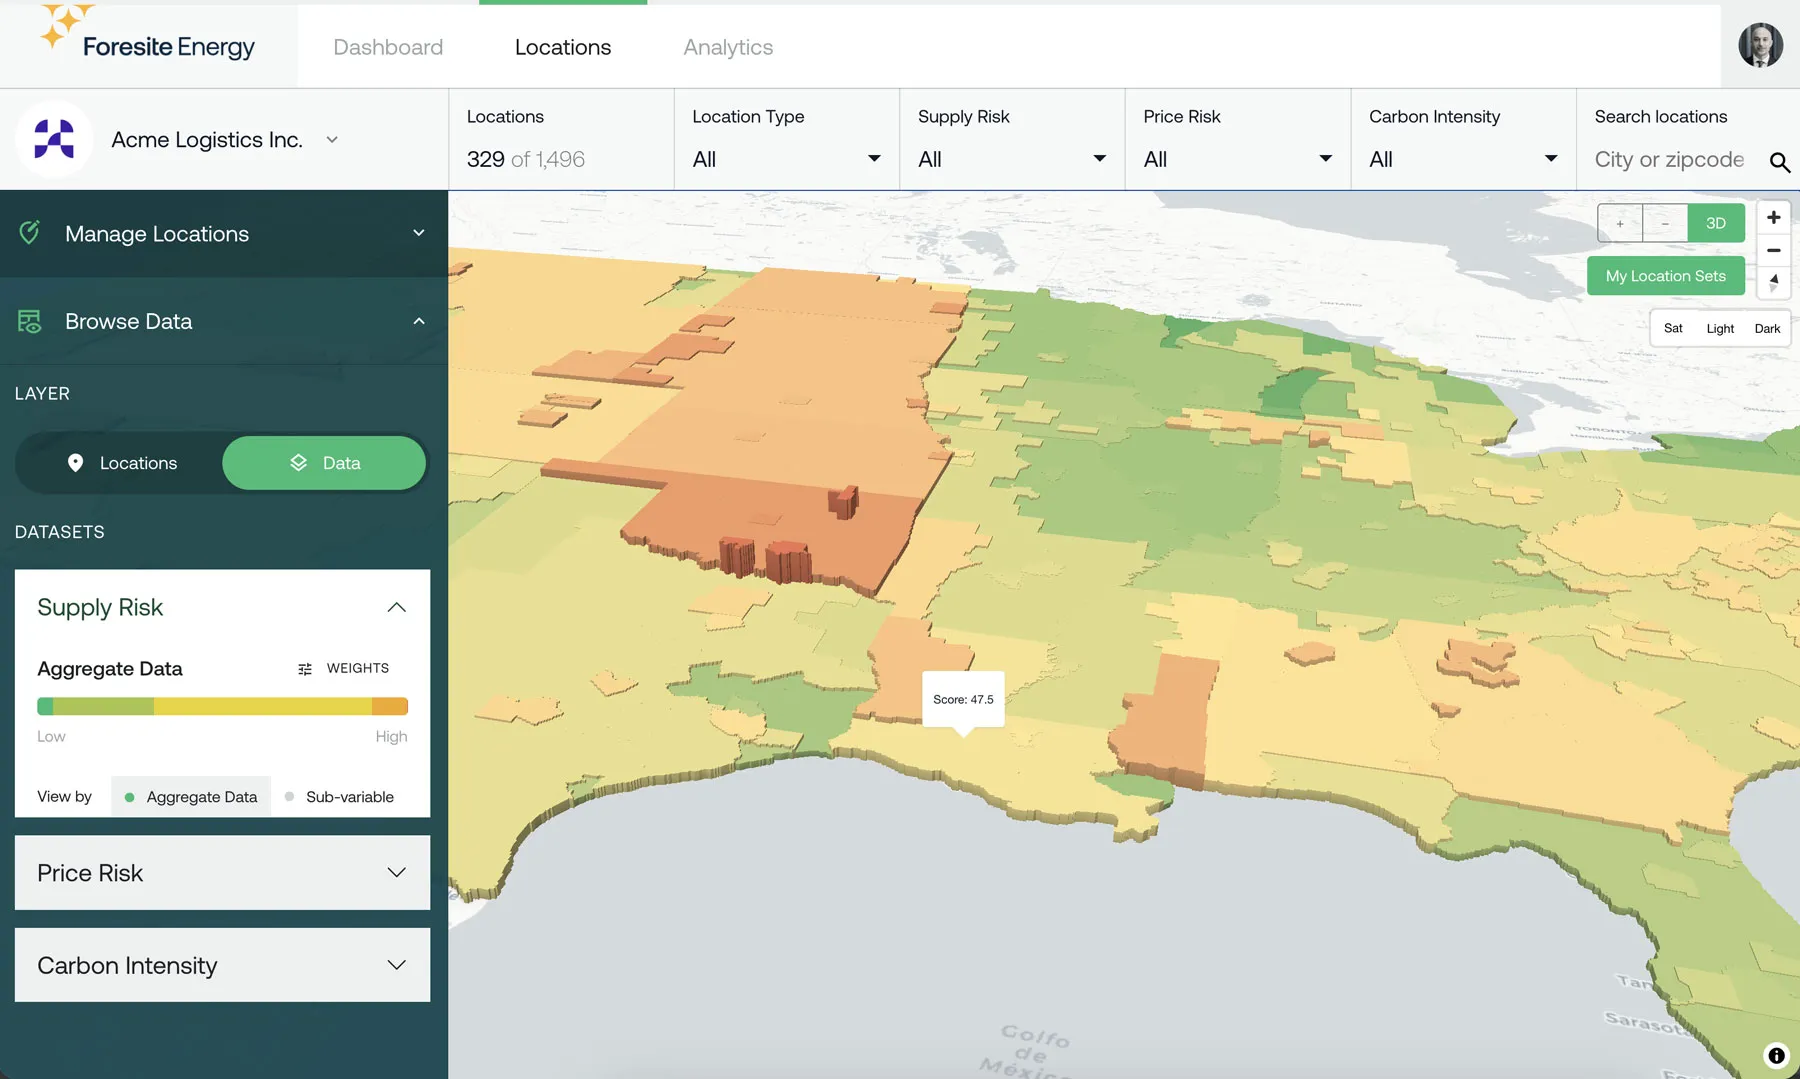Toggle the 3D map view

point(1715,223)
